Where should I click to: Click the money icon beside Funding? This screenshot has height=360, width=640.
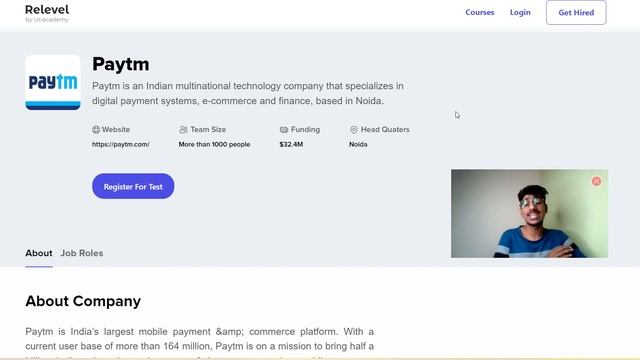(284, 129)
